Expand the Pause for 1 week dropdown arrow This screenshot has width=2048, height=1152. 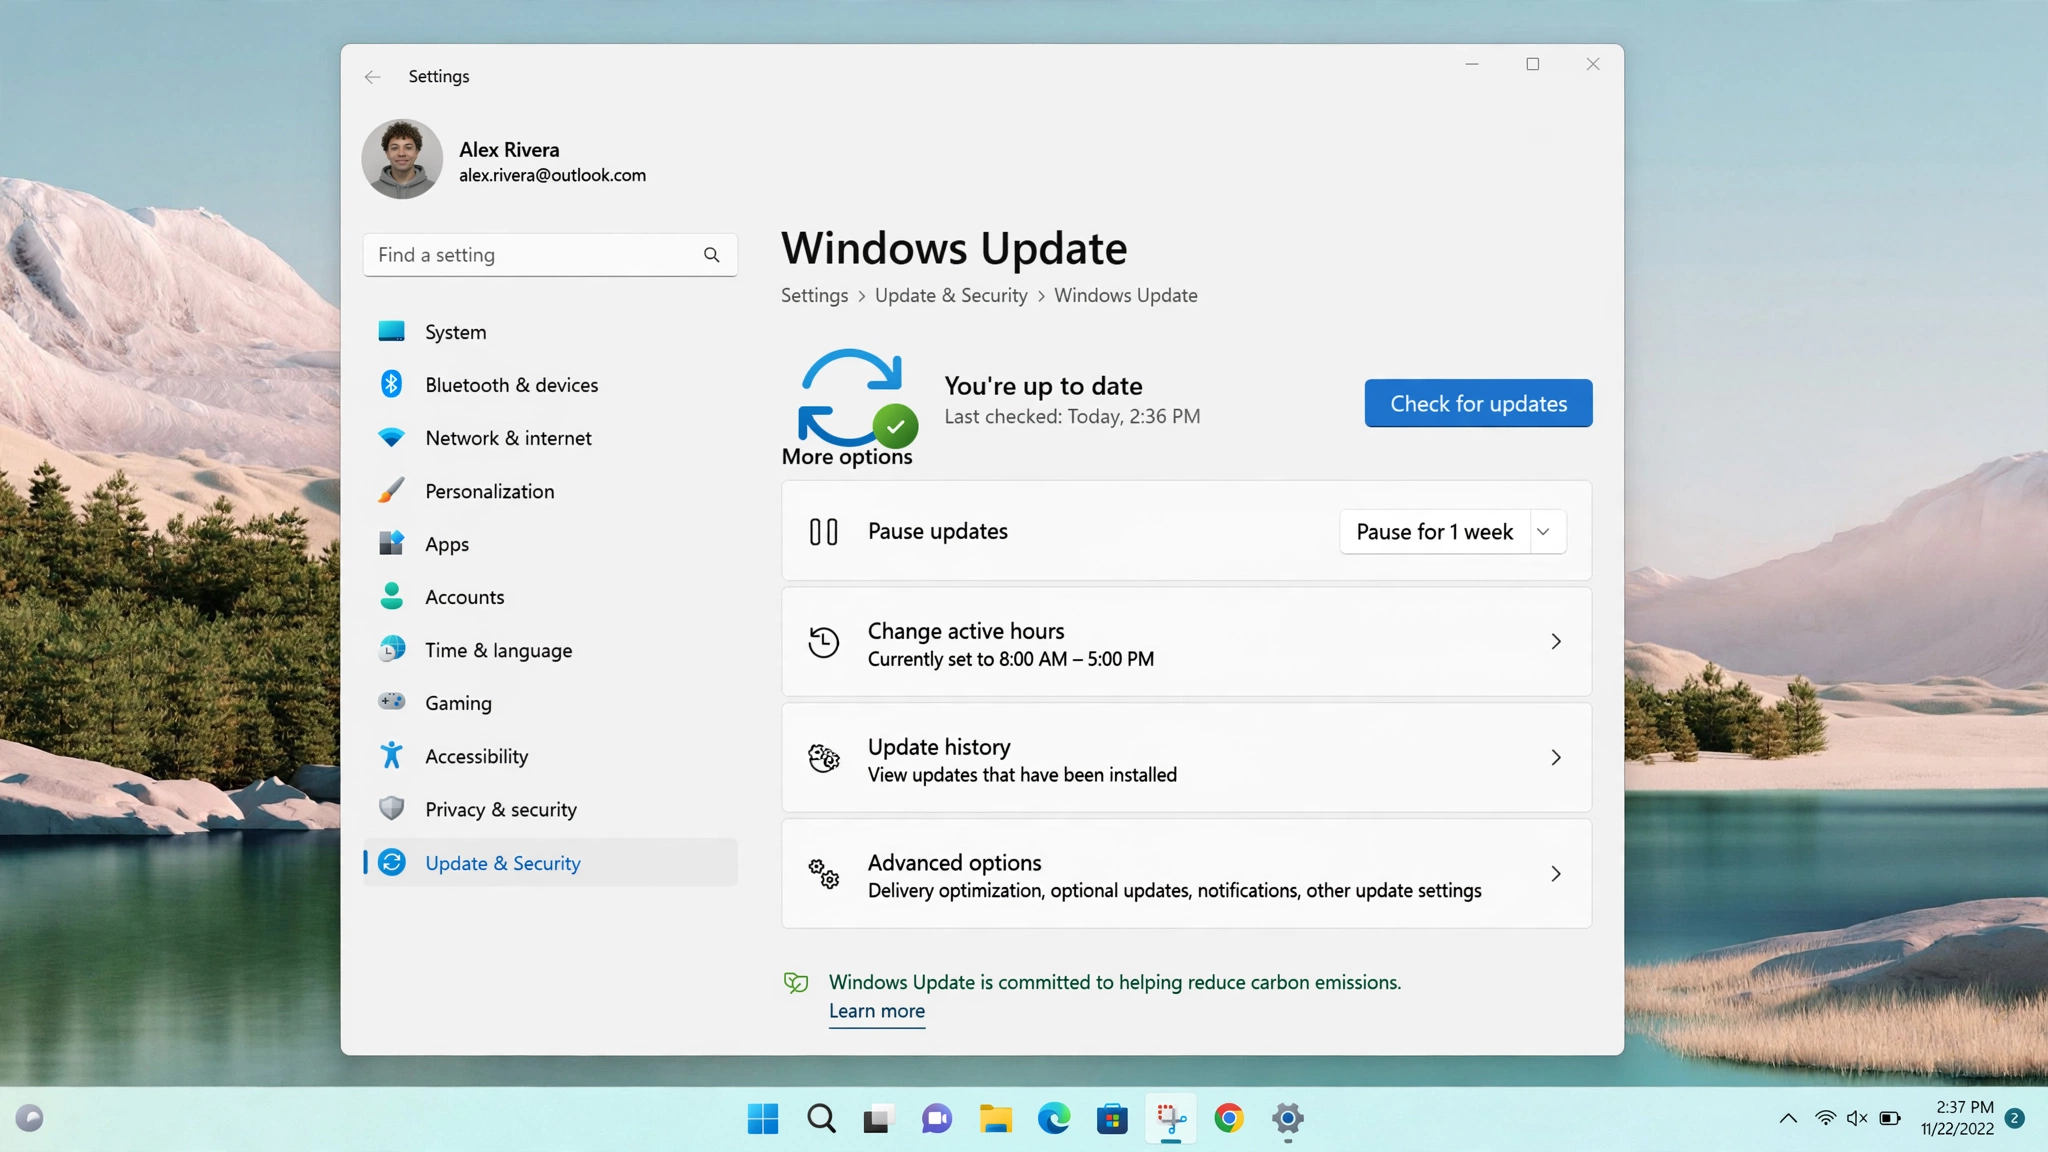(x=1543, y=532)
